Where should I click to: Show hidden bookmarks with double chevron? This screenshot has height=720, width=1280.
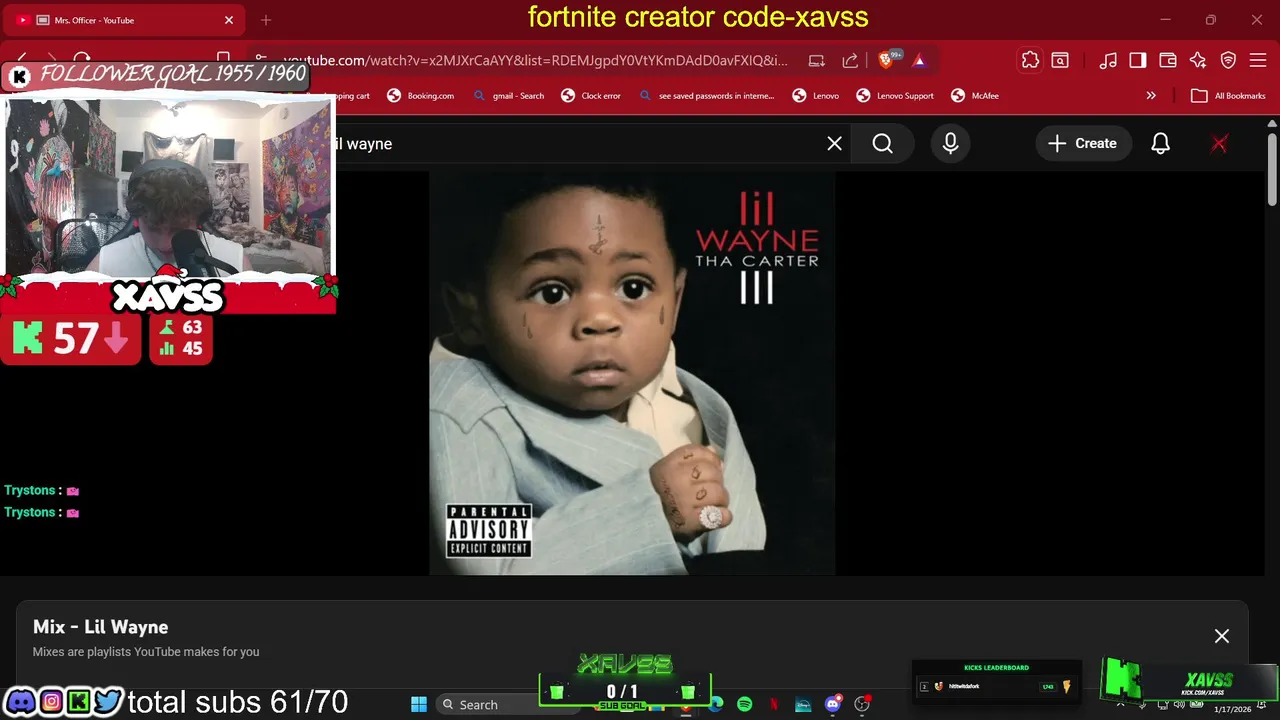click(1151, 96)
